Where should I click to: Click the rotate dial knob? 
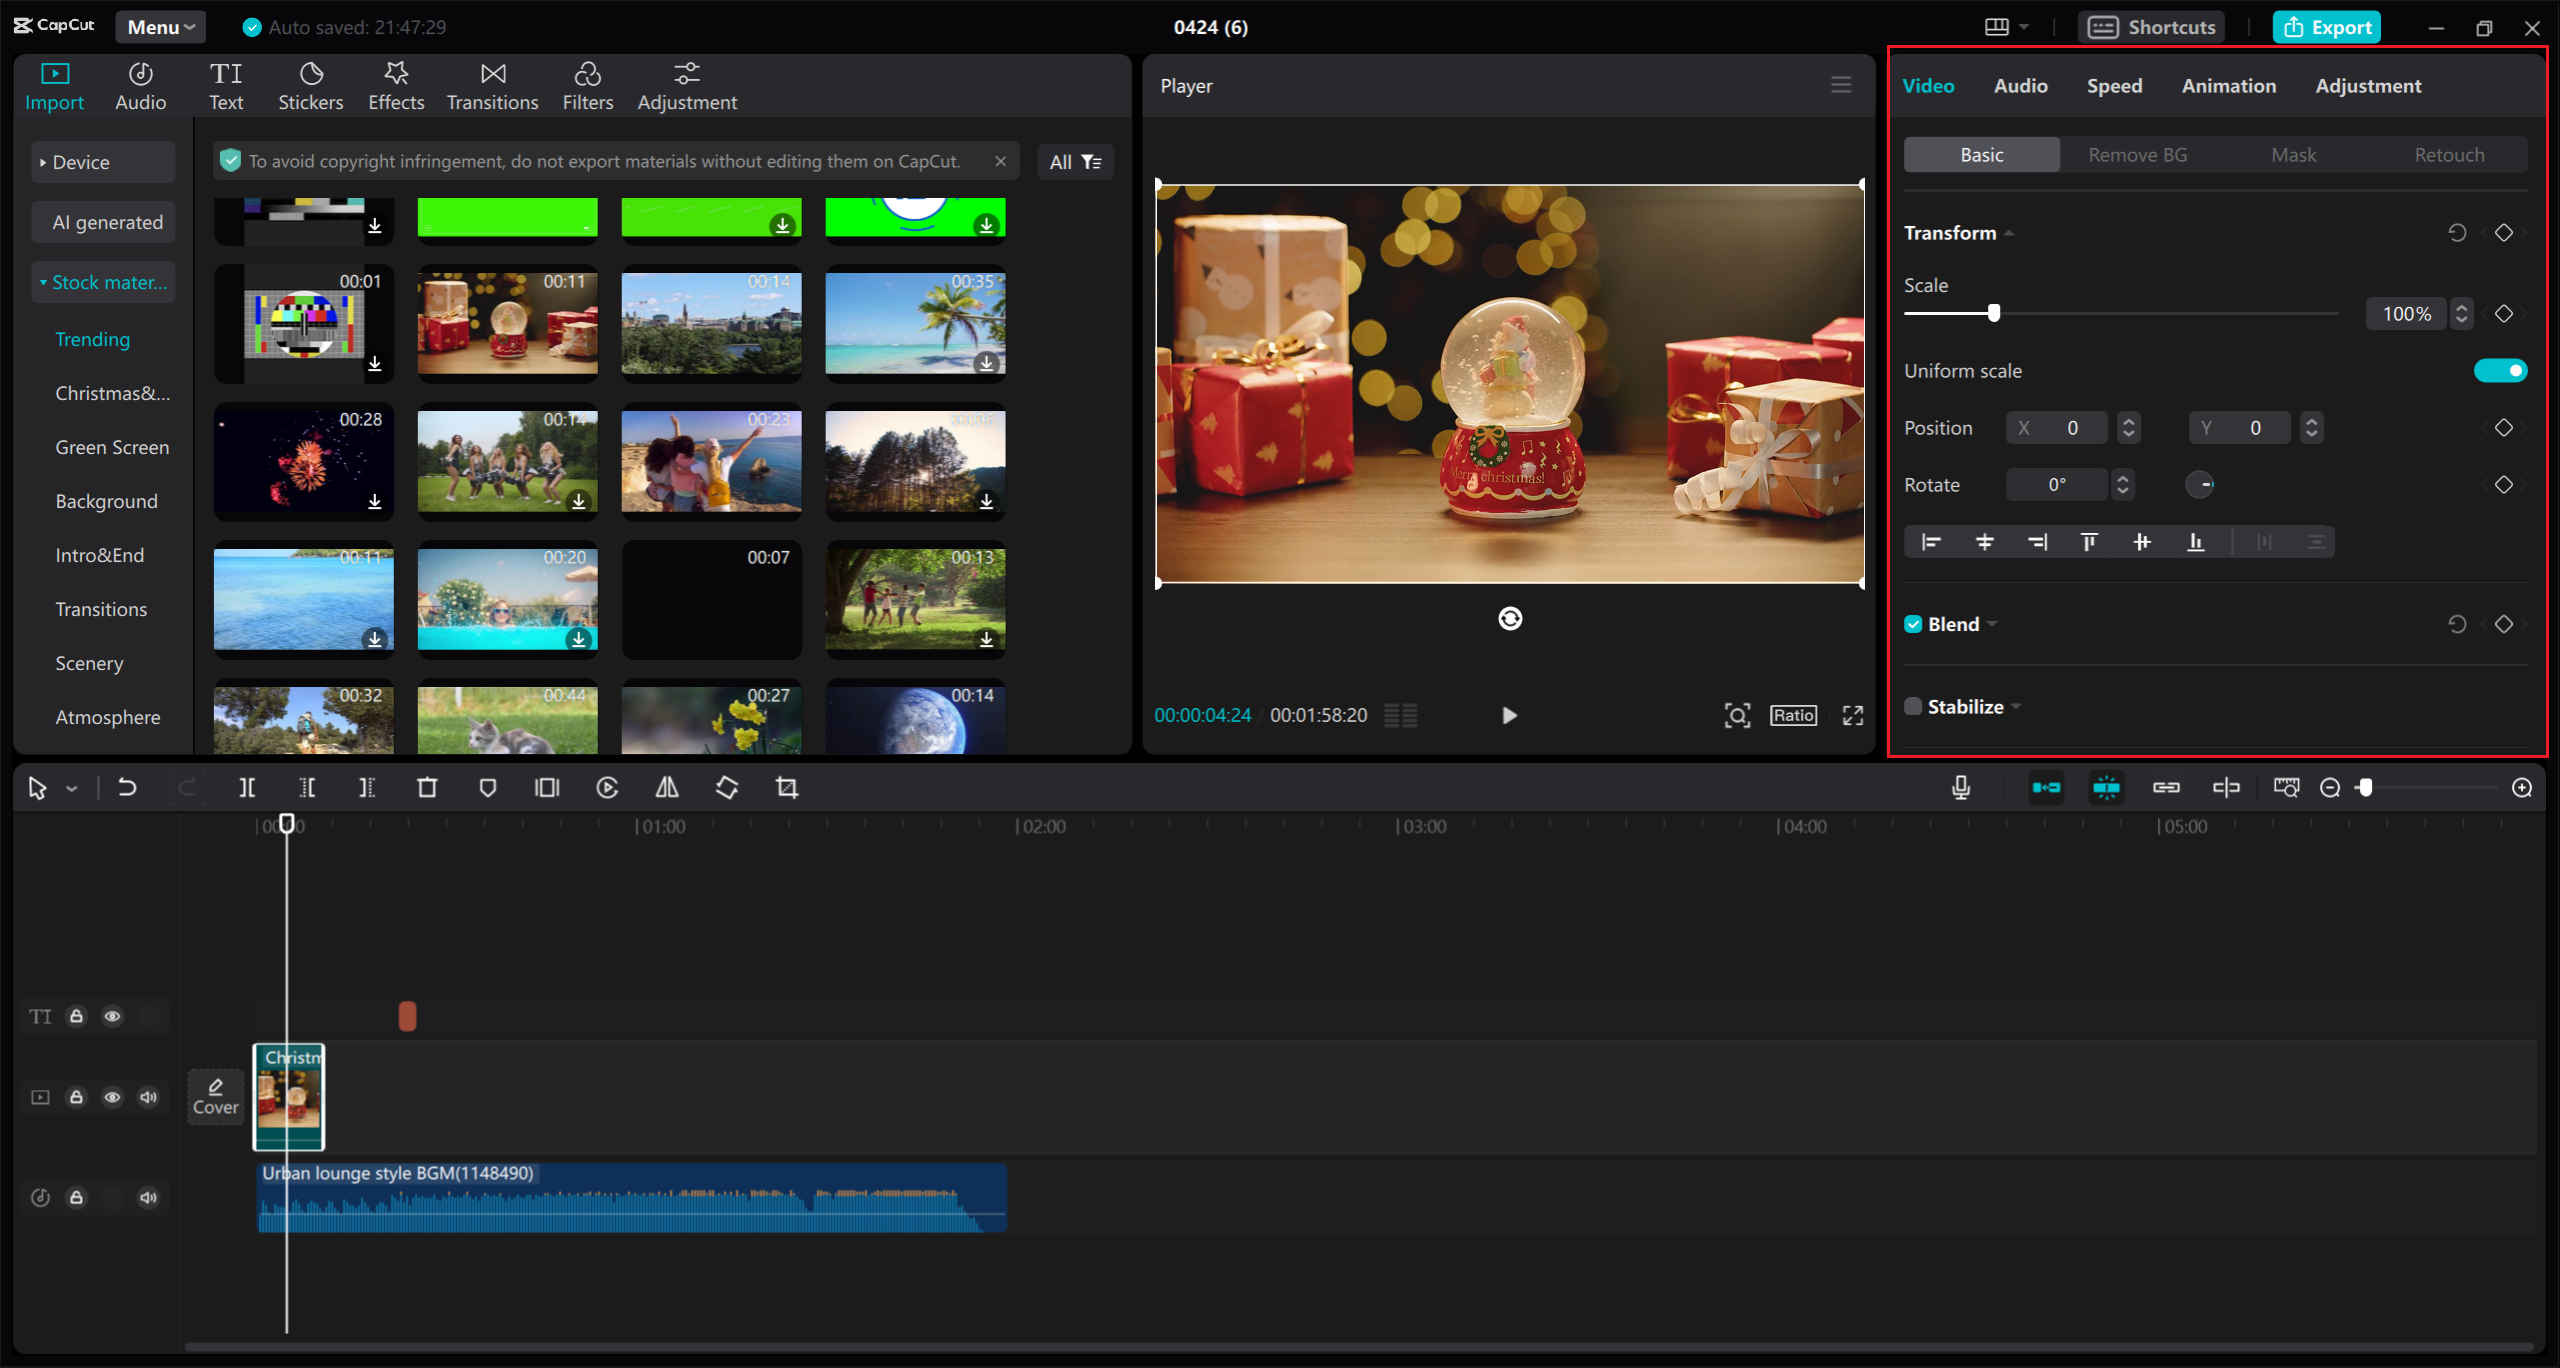pos(2199,485)
